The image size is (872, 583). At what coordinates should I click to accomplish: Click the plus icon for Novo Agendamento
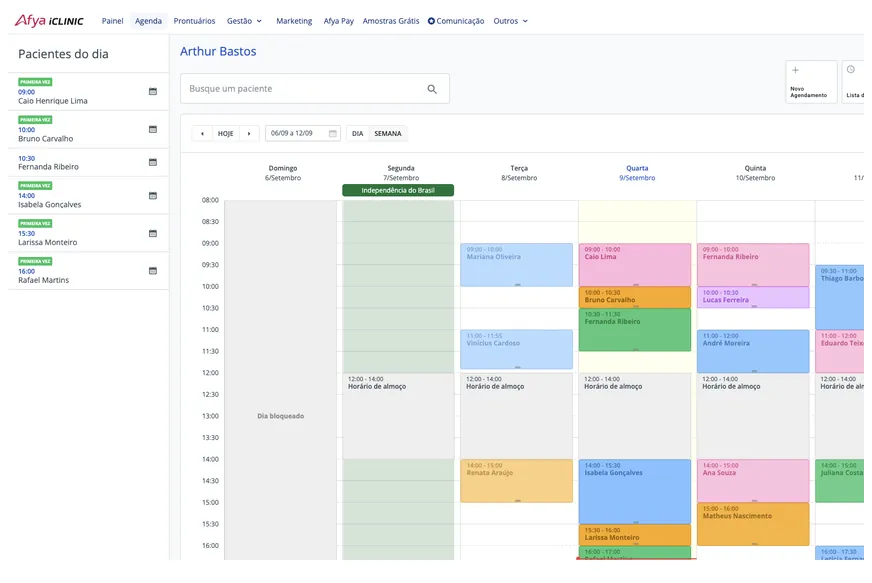795,70
